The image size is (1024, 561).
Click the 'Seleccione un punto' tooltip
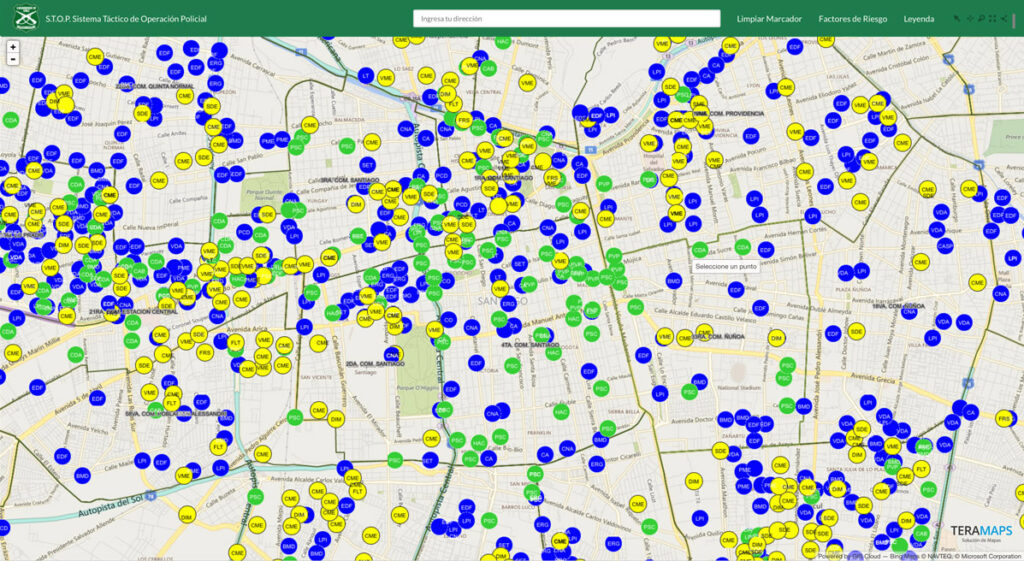tap(726, 267)
